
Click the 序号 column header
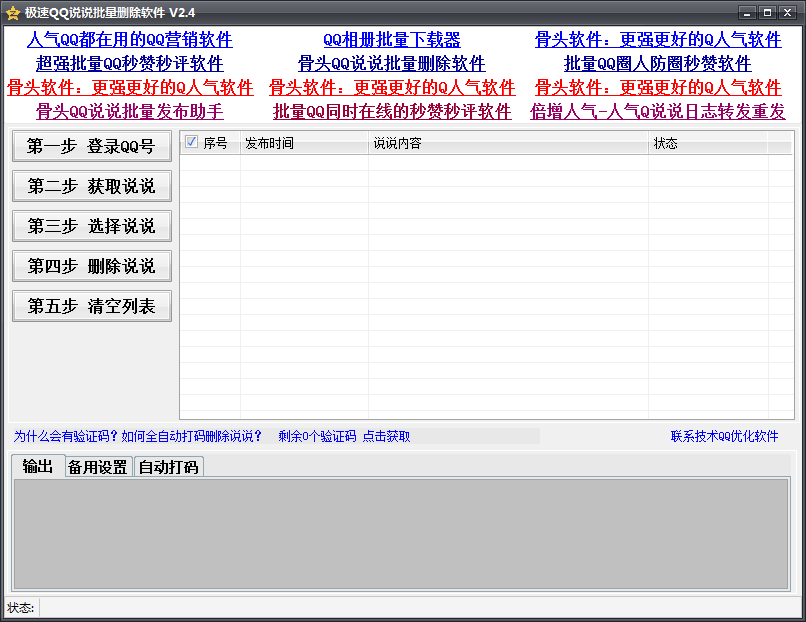[215, 143]
